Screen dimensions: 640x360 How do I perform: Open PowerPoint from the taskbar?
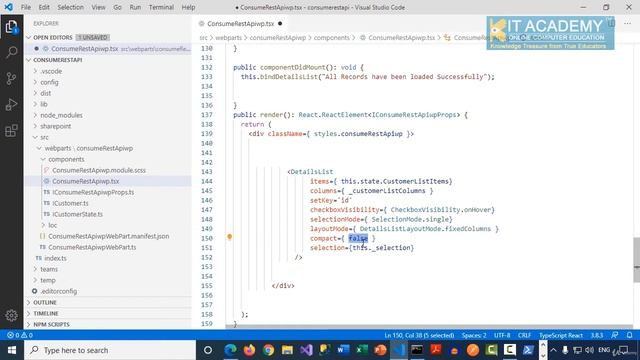380,350
